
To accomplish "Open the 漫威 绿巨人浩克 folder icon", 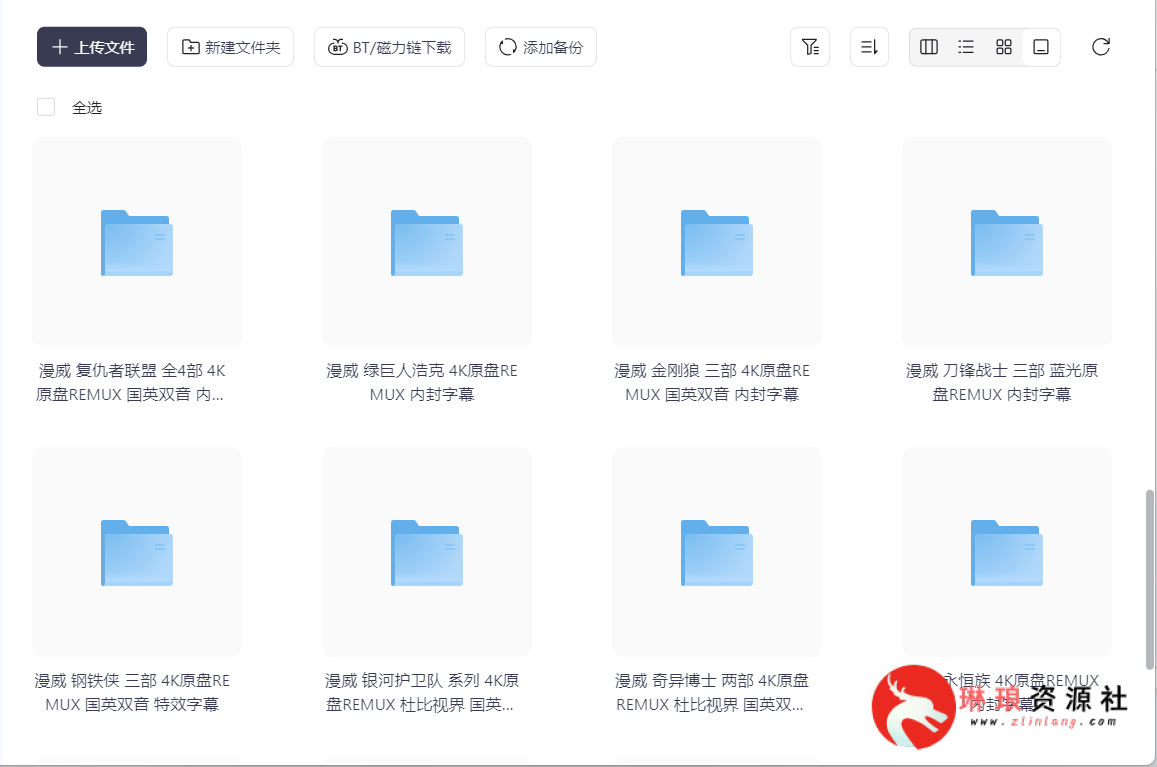I will click(x=427, y=242).
